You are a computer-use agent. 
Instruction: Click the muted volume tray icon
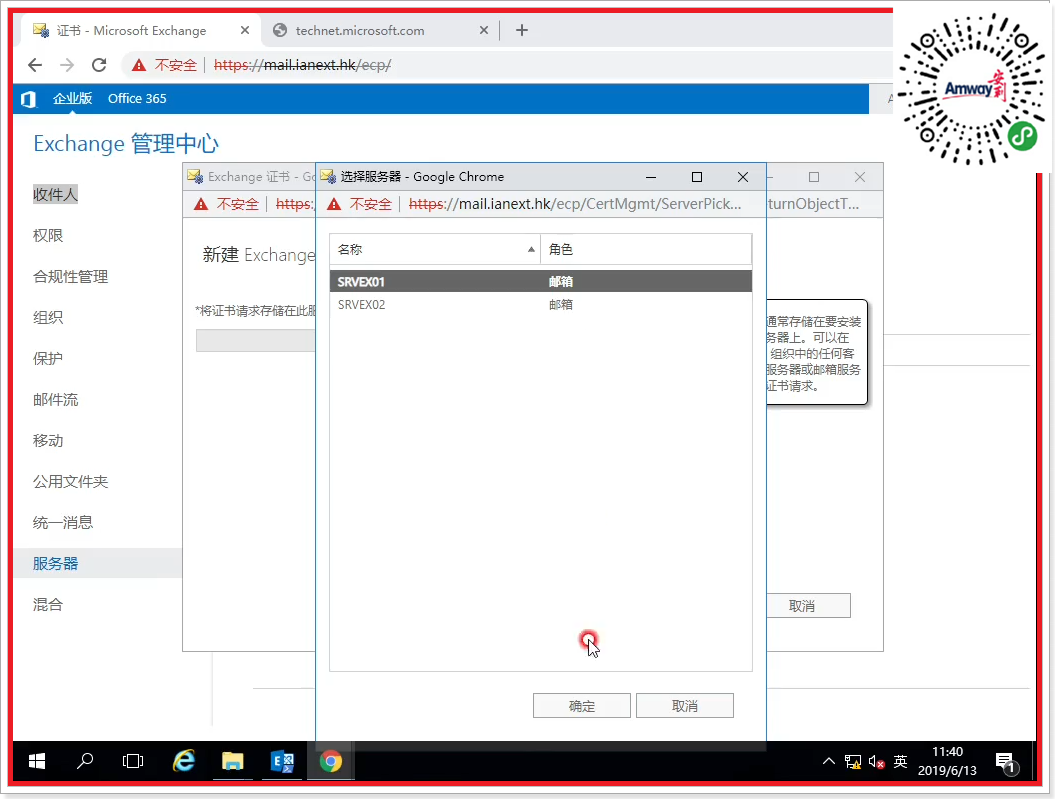876,761
